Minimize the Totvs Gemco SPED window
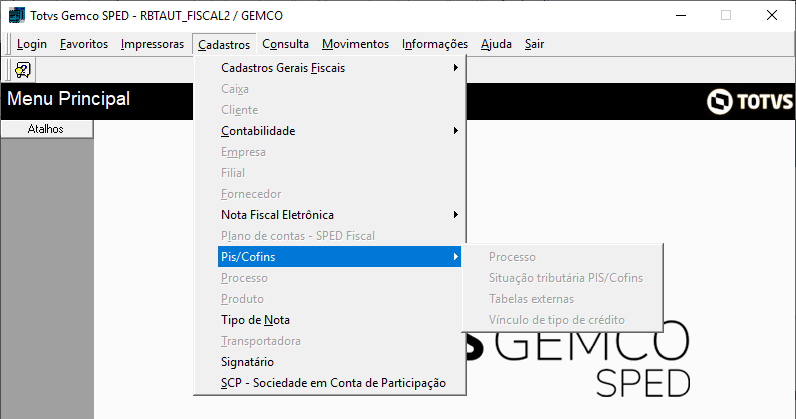Screen dimensions: 796x419 click(681, 15)
